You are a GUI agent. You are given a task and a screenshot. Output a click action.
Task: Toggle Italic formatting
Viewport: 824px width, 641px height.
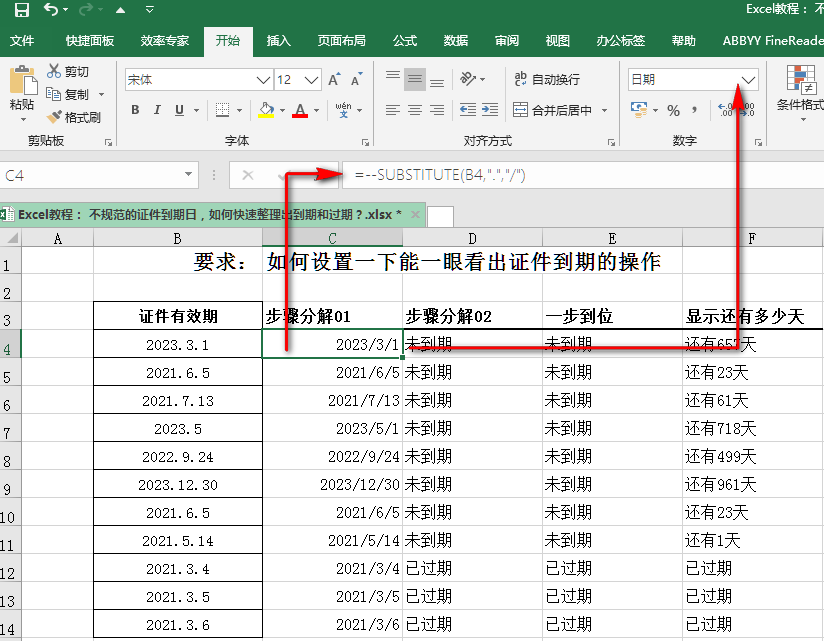[160, 111]
